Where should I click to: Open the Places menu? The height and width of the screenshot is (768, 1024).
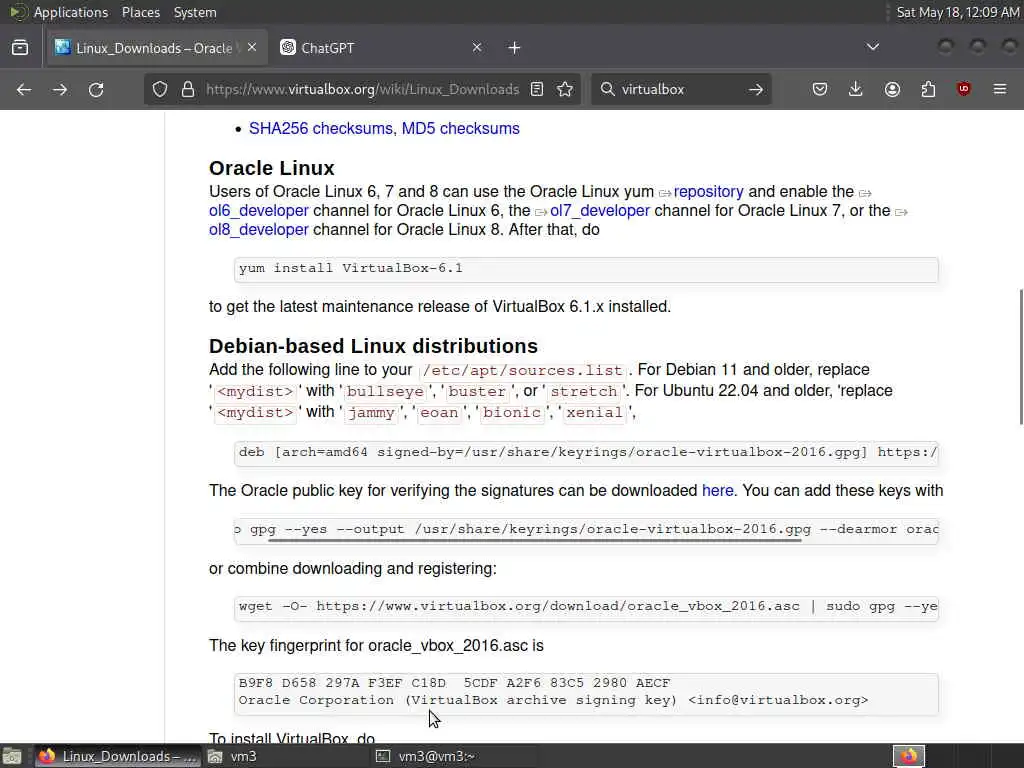141,12
